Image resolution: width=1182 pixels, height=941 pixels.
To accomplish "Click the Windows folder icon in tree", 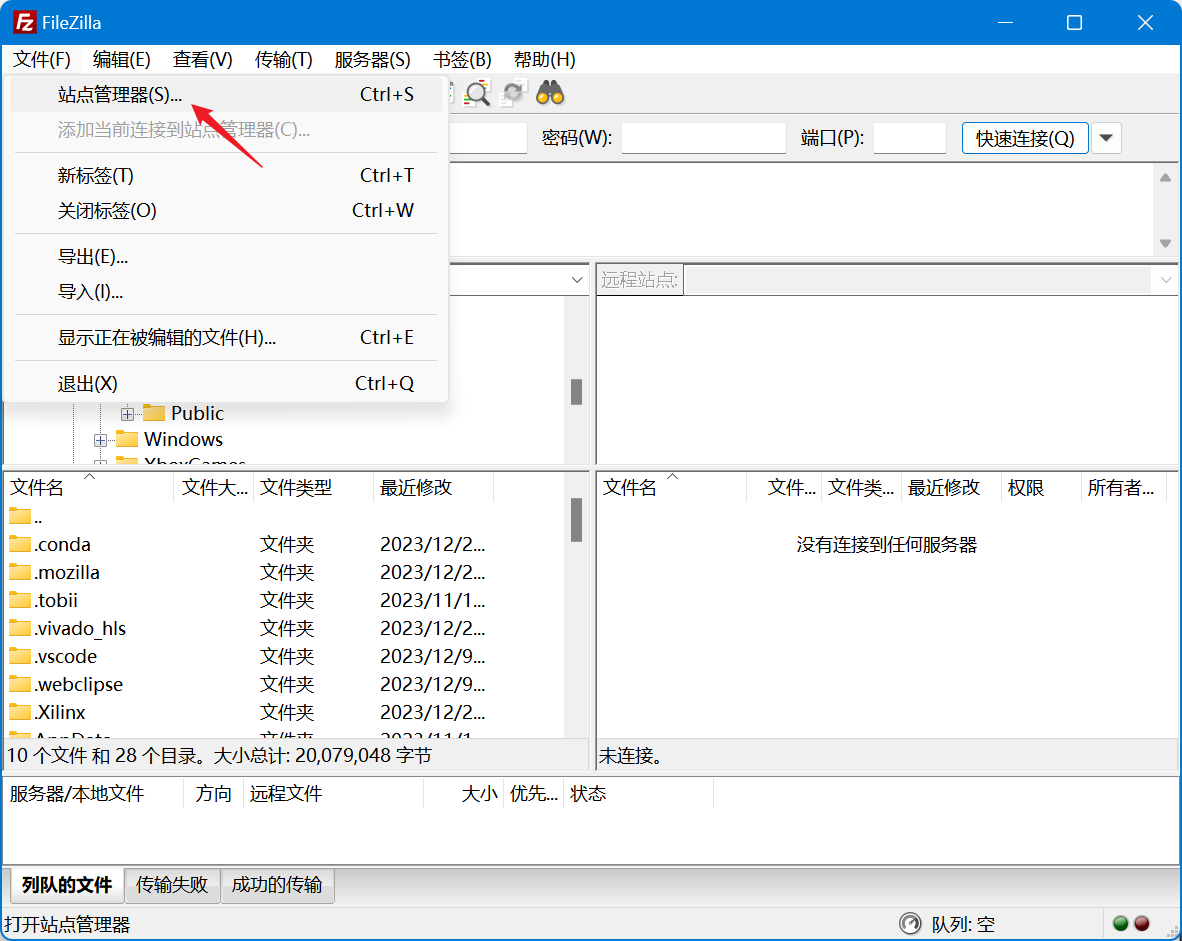I will (x=127, y=439).
